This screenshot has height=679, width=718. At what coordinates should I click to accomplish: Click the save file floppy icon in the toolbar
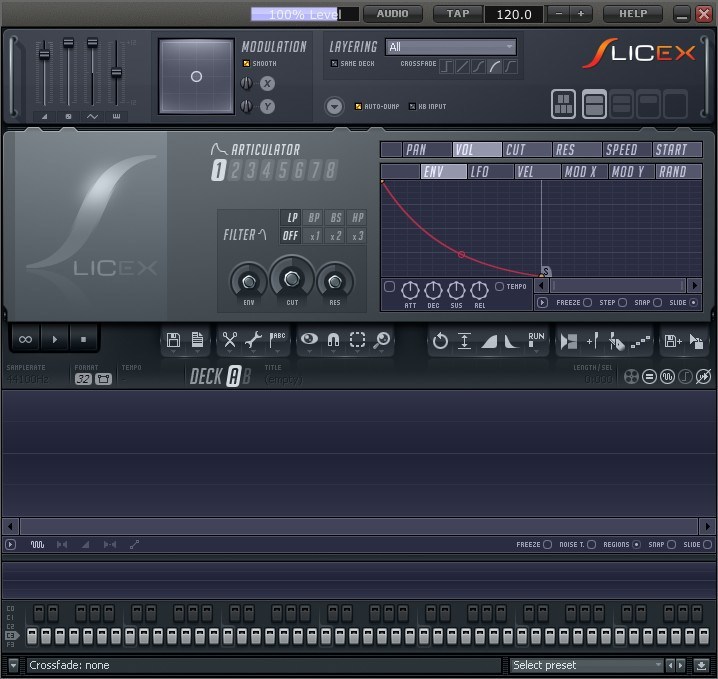coord(173,340)
